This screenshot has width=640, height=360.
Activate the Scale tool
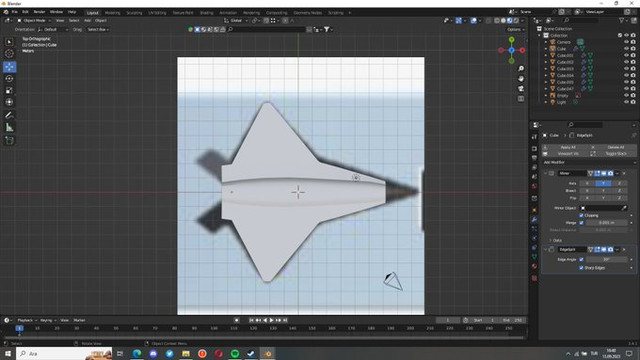coord(9,90)
